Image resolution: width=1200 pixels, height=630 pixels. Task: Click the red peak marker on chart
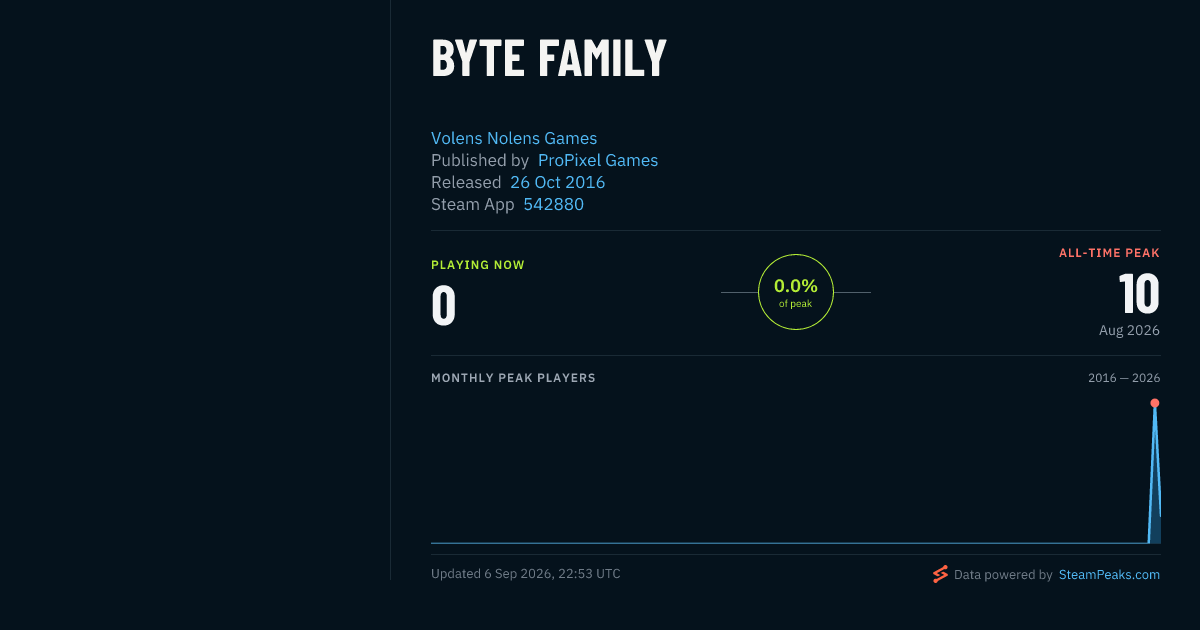[1155, 403]
